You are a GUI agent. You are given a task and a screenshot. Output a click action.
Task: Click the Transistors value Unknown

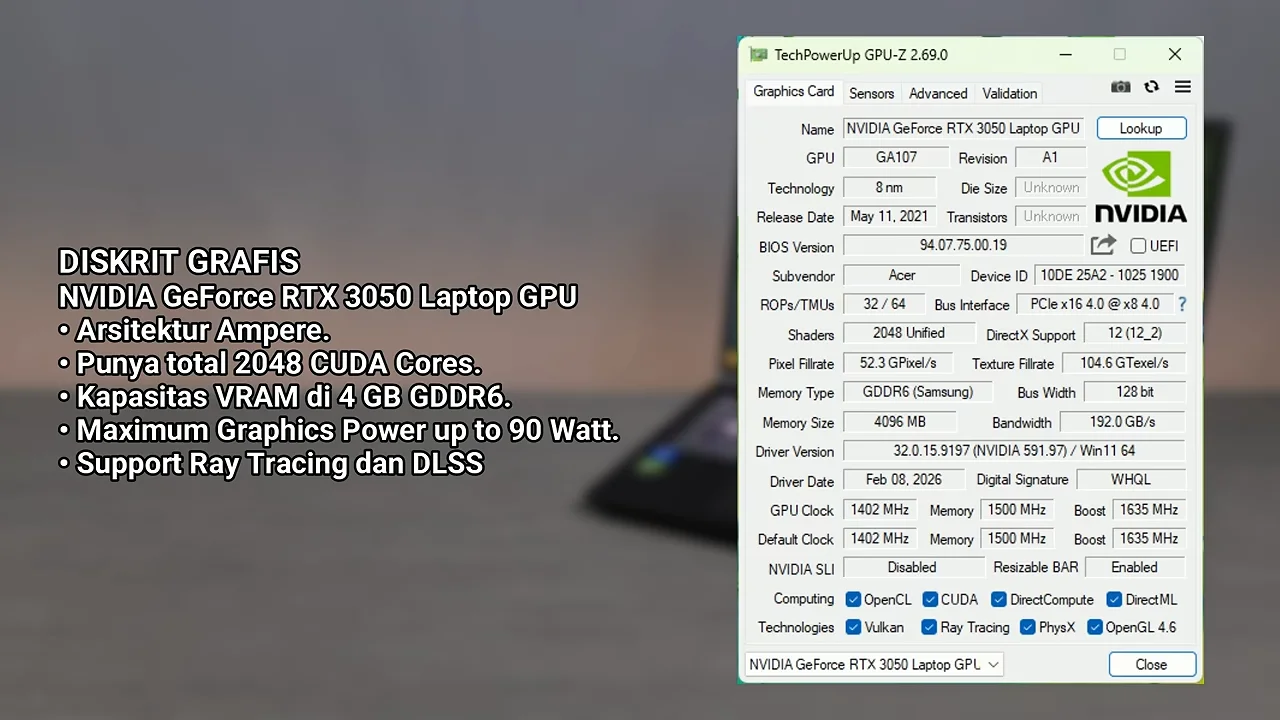[1051, 216]
